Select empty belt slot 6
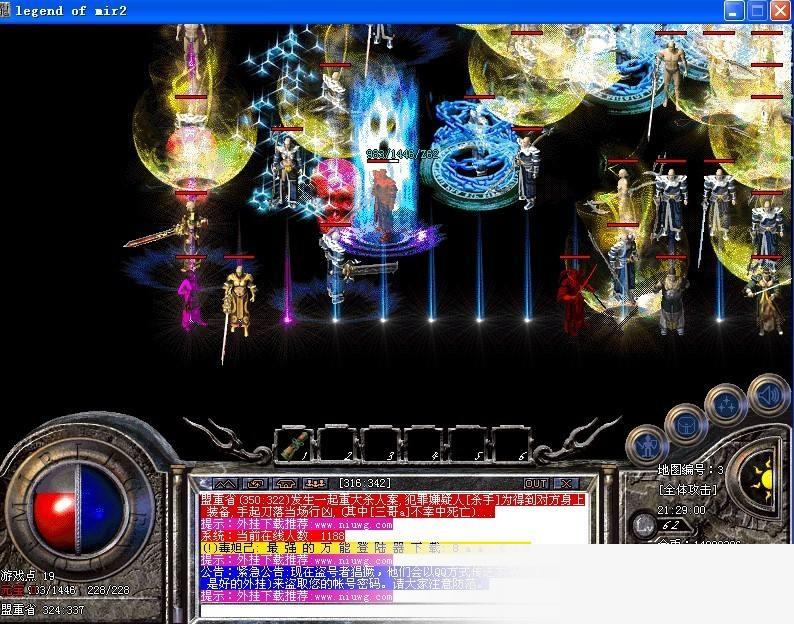This screenshot has width=794, height=624. point(511,445)
